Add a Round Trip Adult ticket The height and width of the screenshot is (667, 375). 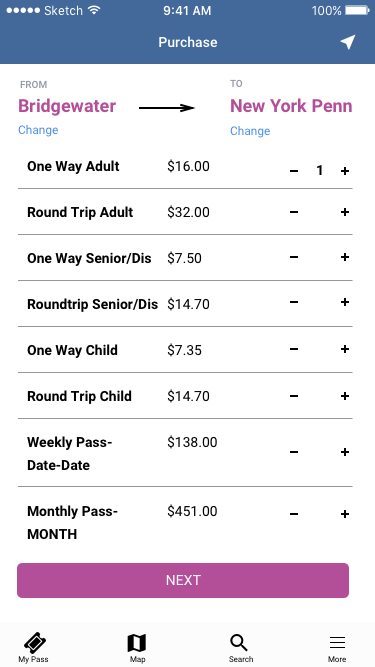[x=345, y=212]
